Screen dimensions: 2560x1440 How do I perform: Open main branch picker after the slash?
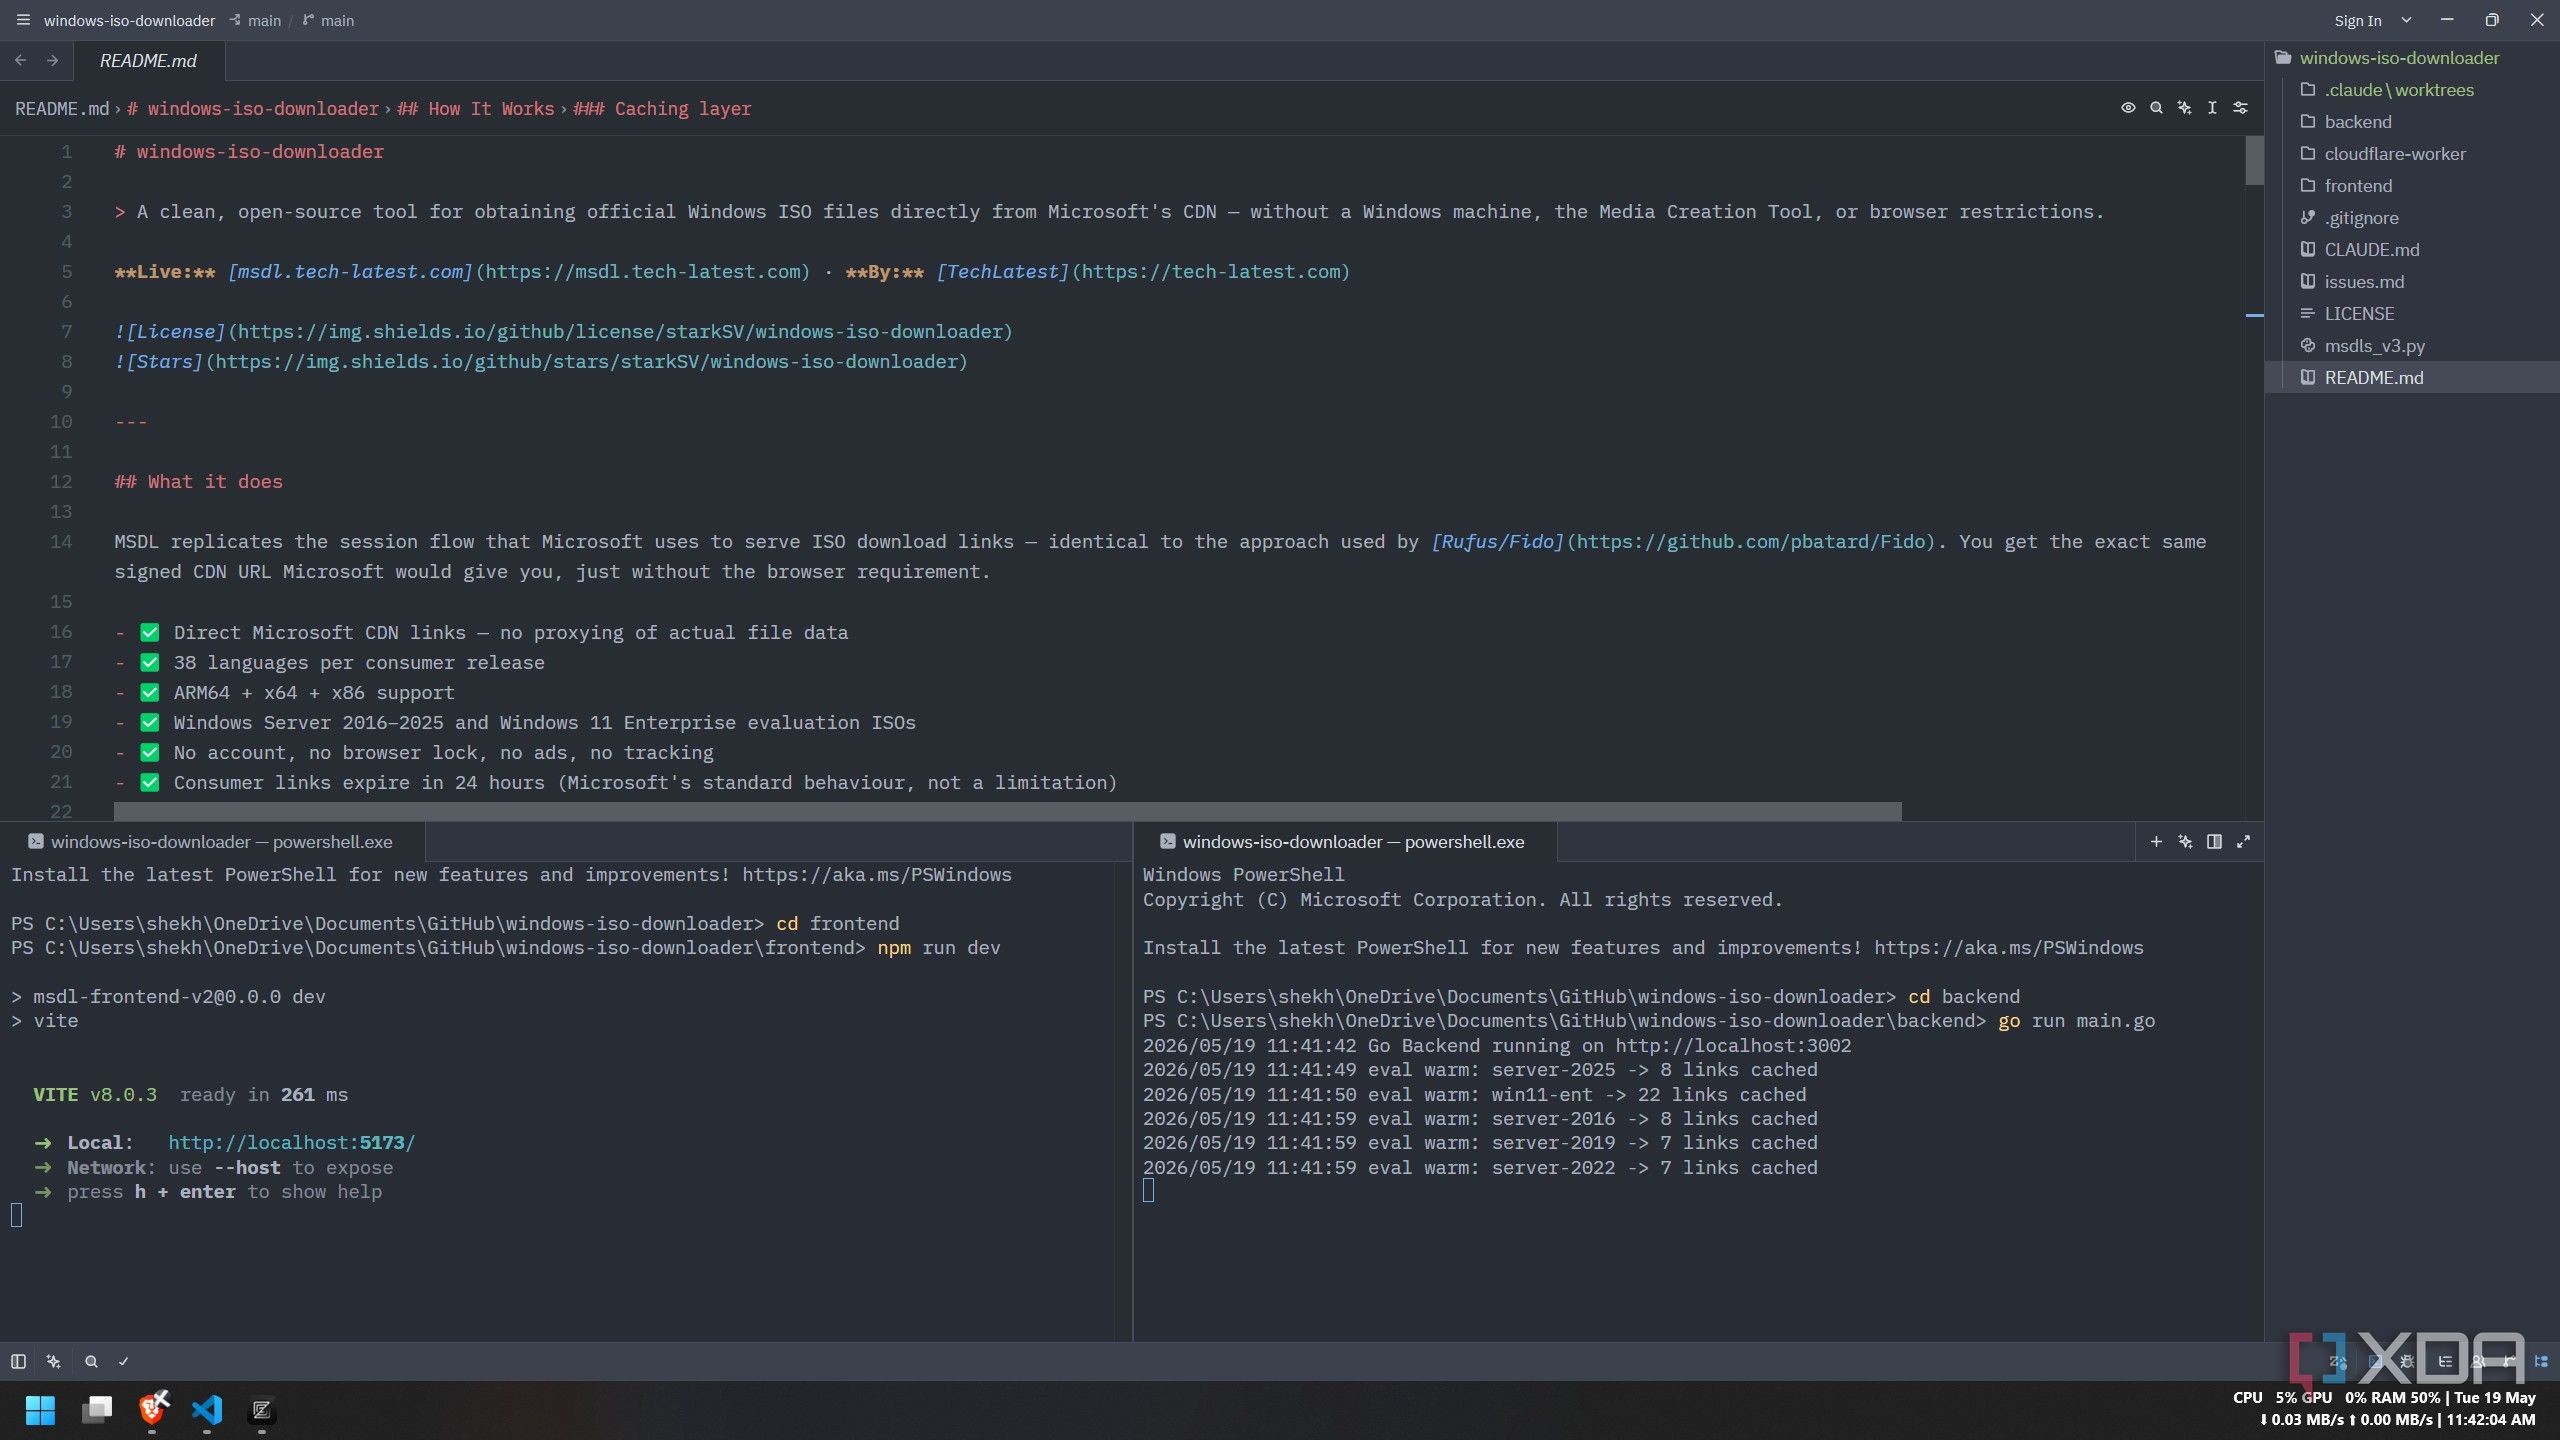click(329, 20)
